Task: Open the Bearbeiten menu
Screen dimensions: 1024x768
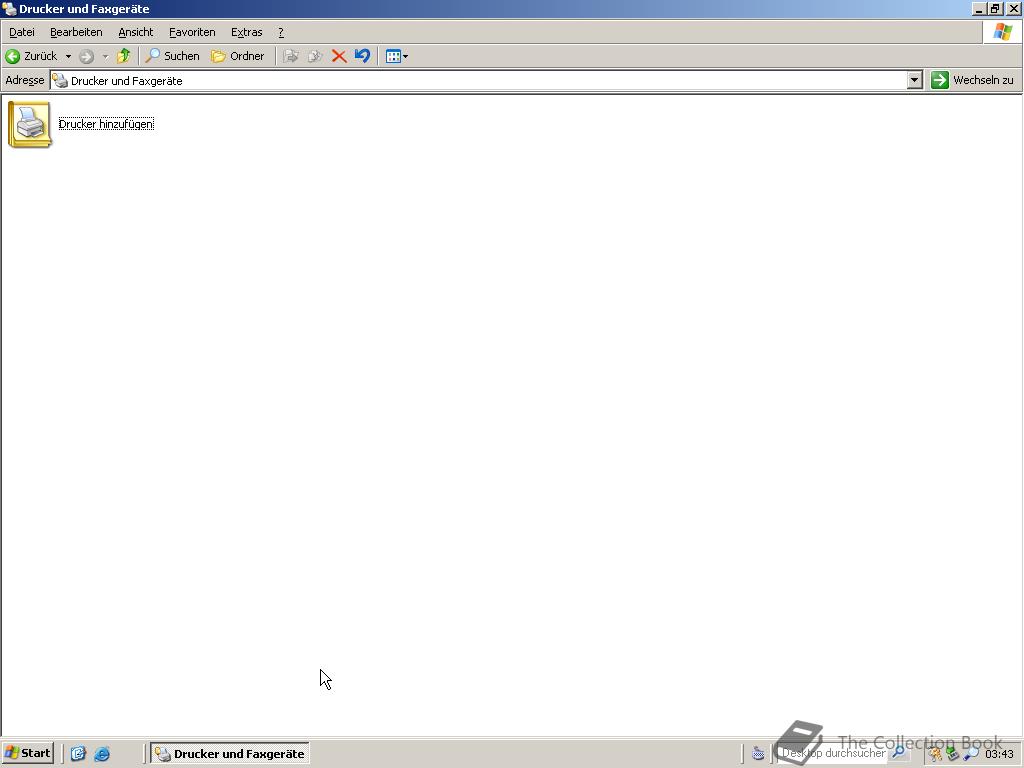Action: pos(76,32)
